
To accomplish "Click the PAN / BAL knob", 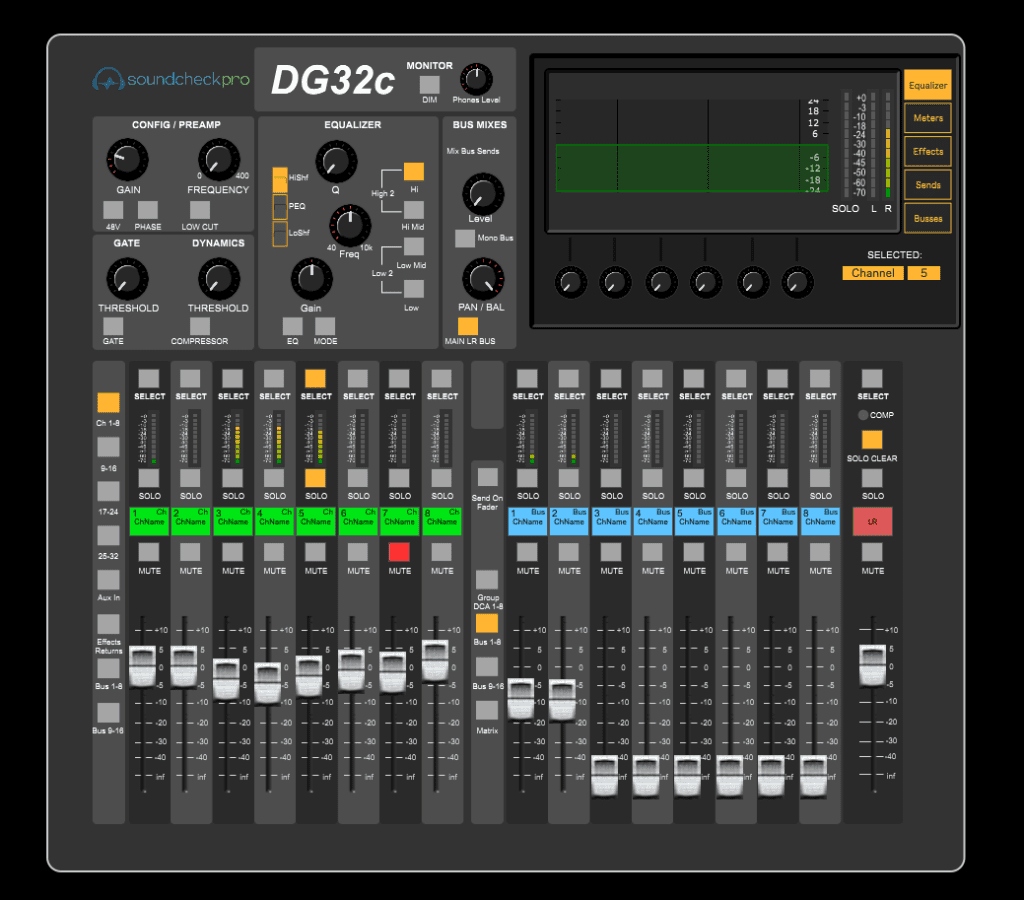I will (x=483, y=279).
